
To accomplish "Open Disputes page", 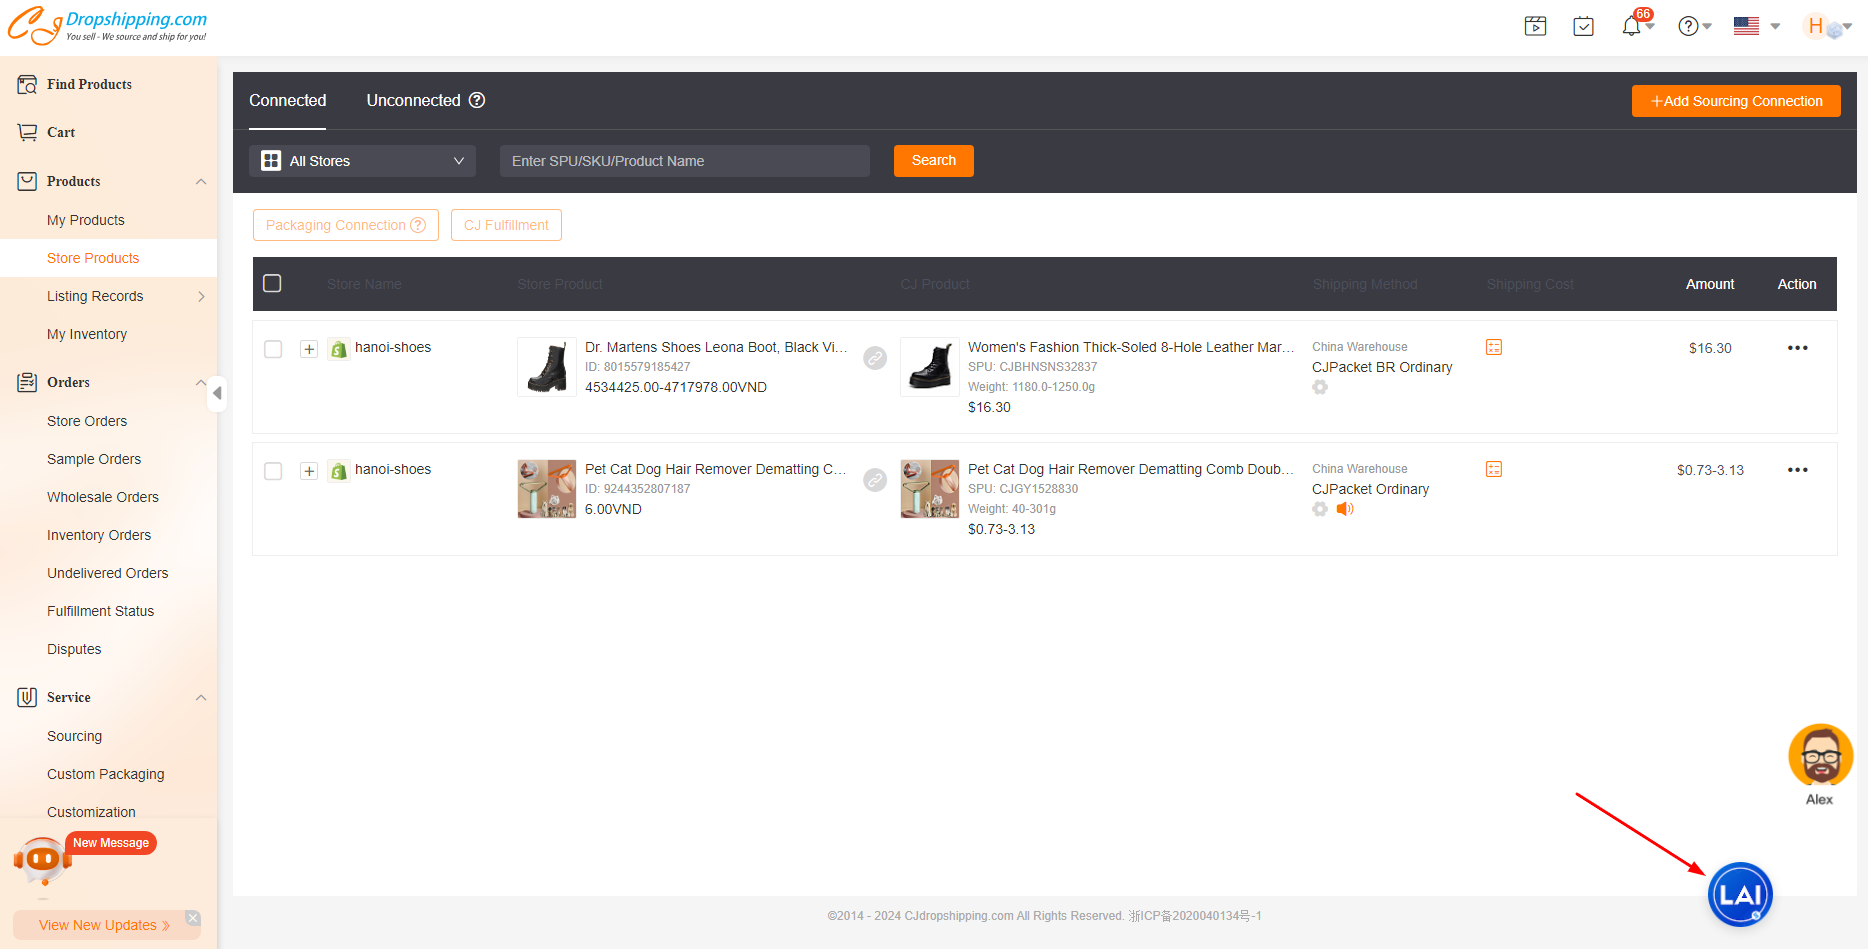I will (x=74, y=649).
